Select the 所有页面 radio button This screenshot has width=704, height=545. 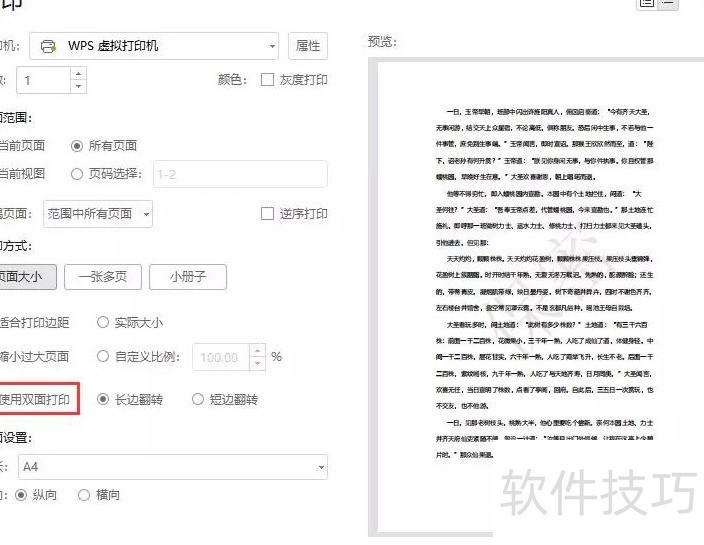[77, 146]
